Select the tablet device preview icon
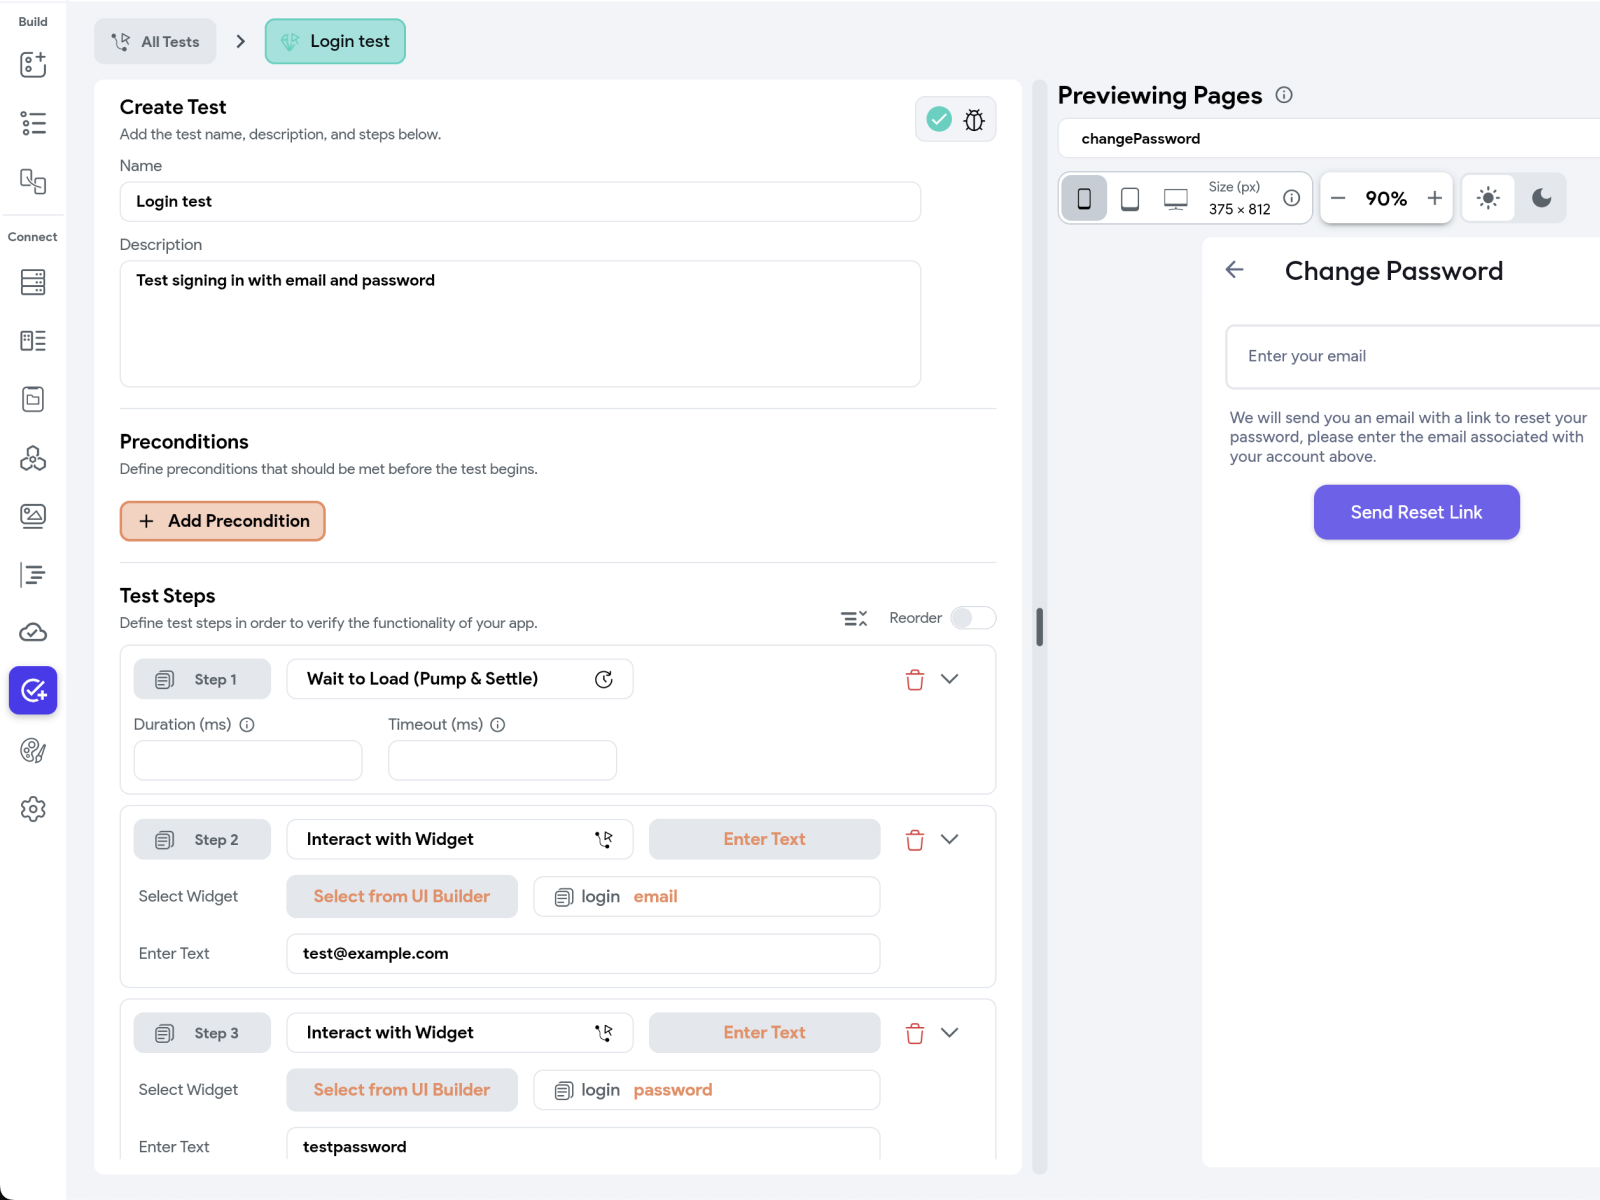1600x1200 pixels. [x=1130, y=199]
